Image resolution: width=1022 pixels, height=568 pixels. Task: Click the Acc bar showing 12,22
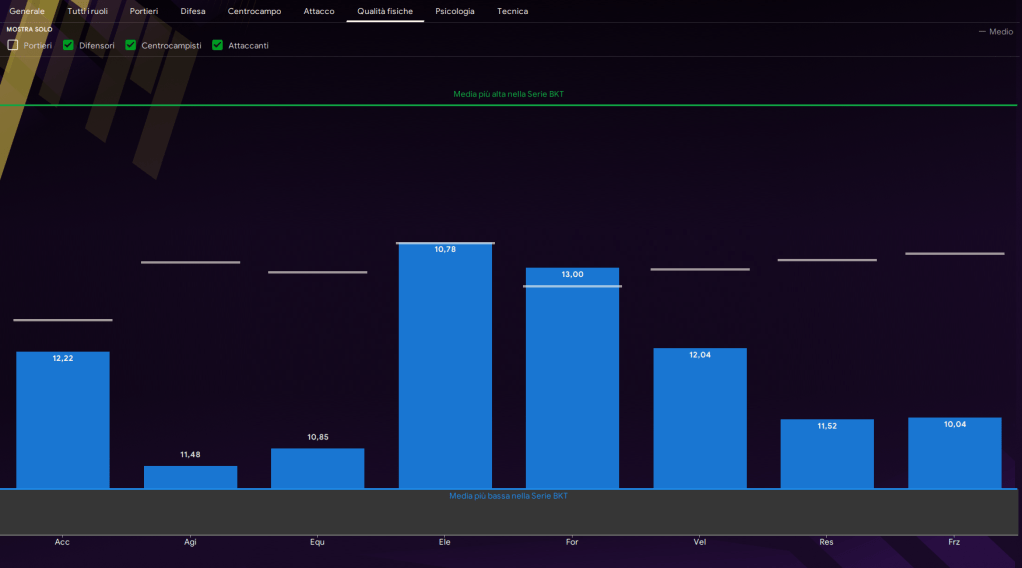coord(62,420)
